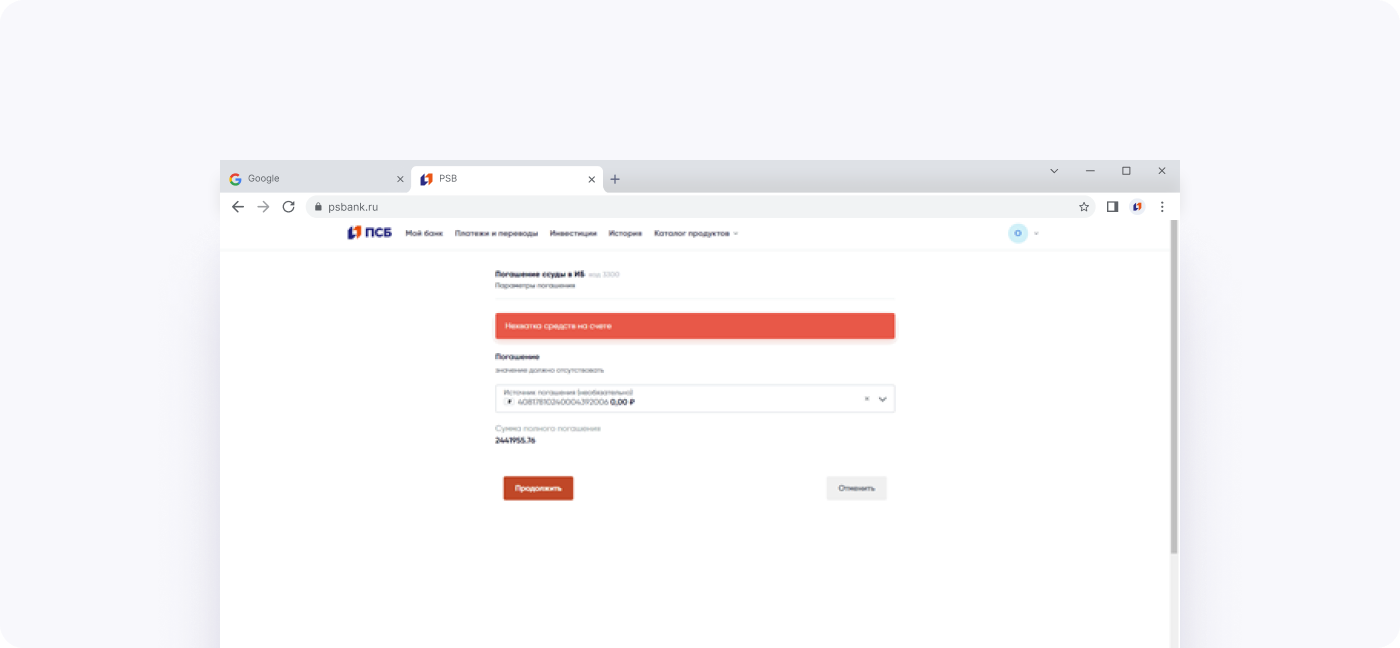Screen dimensions: 1400x648
Task: Click the user avatar circle
Action: pos(1018,233)
